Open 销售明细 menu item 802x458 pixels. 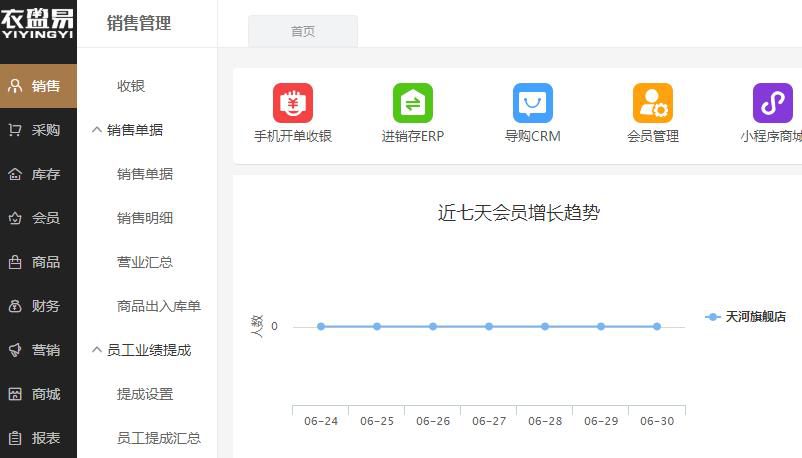[x=145, y=218]
